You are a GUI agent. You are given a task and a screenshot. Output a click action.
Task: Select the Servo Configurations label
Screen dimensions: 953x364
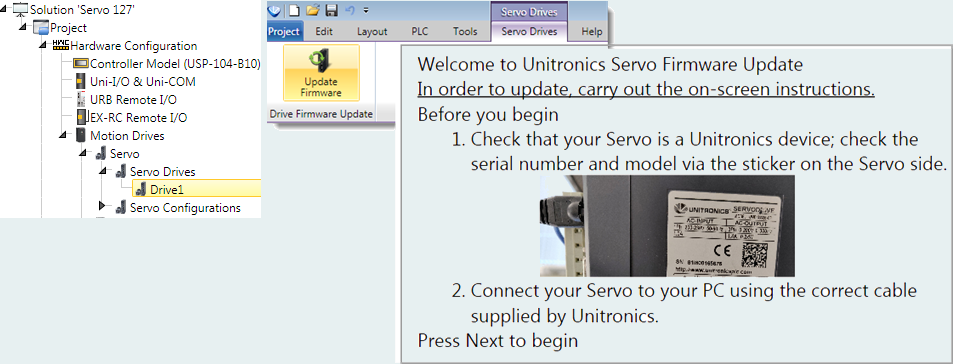click(185, 208)
